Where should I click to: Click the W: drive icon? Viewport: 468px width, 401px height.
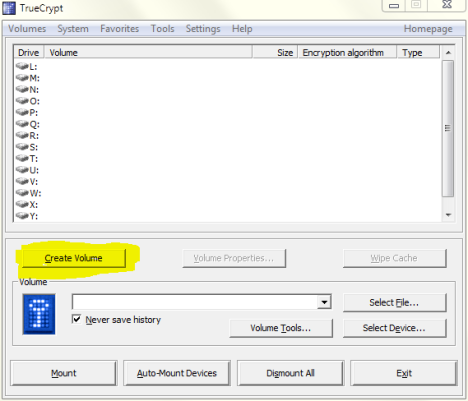22,193
